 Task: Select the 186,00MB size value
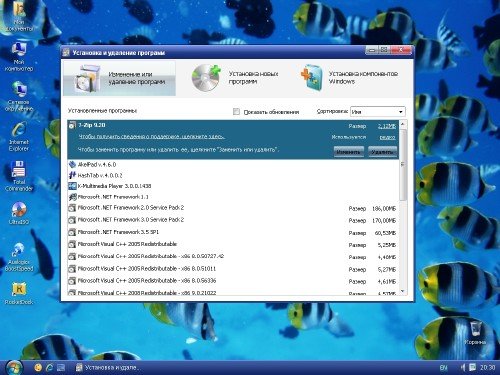pos(384,209)
